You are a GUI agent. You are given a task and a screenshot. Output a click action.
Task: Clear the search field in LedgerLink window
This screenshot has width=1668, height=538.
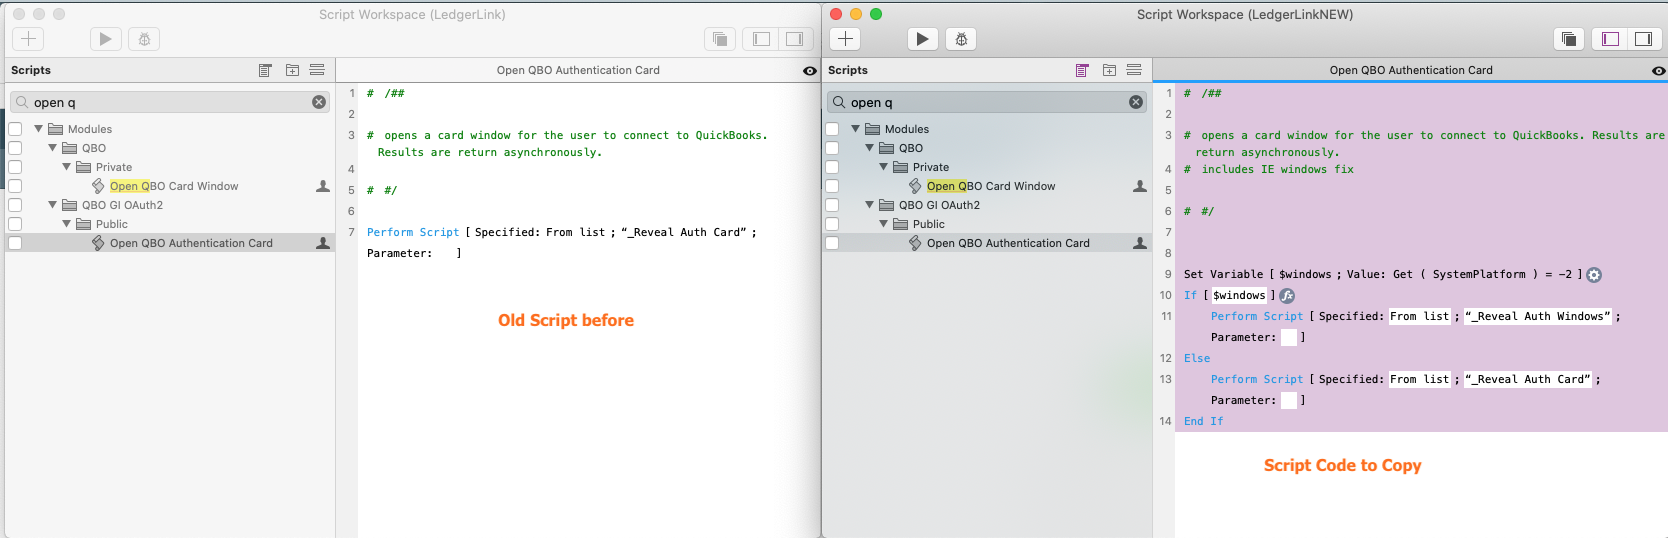point(319,102)
